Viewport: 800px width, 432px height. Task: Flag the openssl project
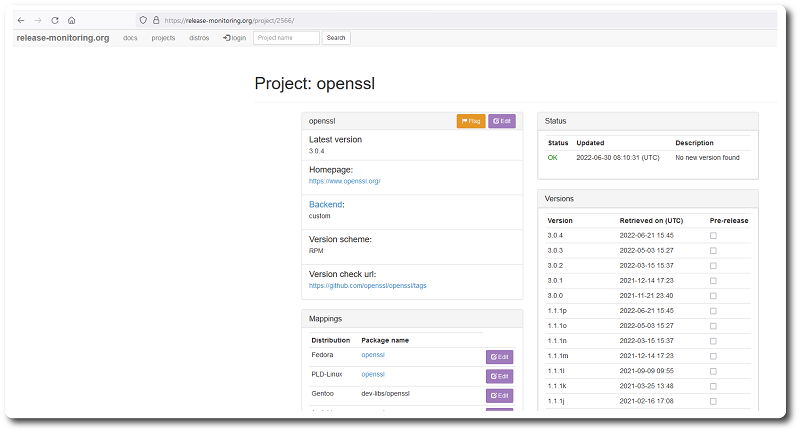(x=471, y=121)
